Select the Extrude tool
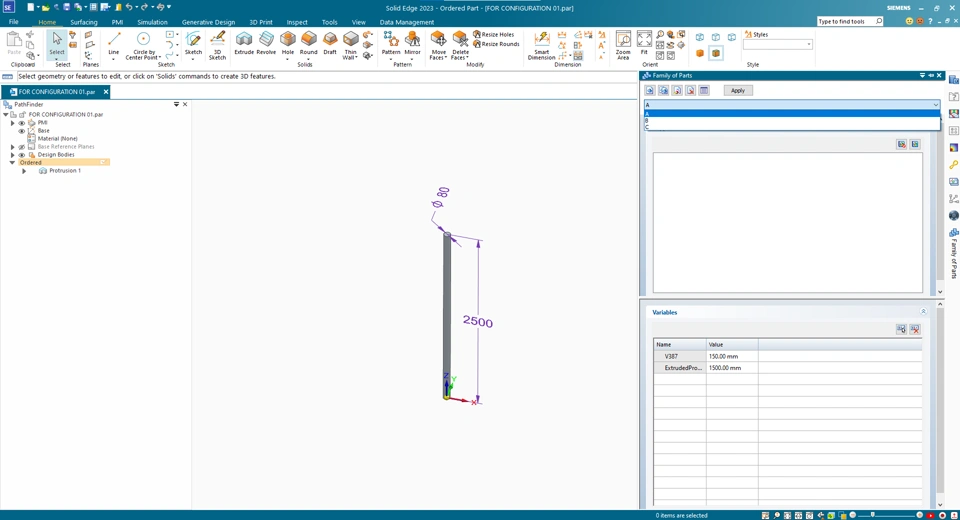960x520 pixels. pos(244,43)
